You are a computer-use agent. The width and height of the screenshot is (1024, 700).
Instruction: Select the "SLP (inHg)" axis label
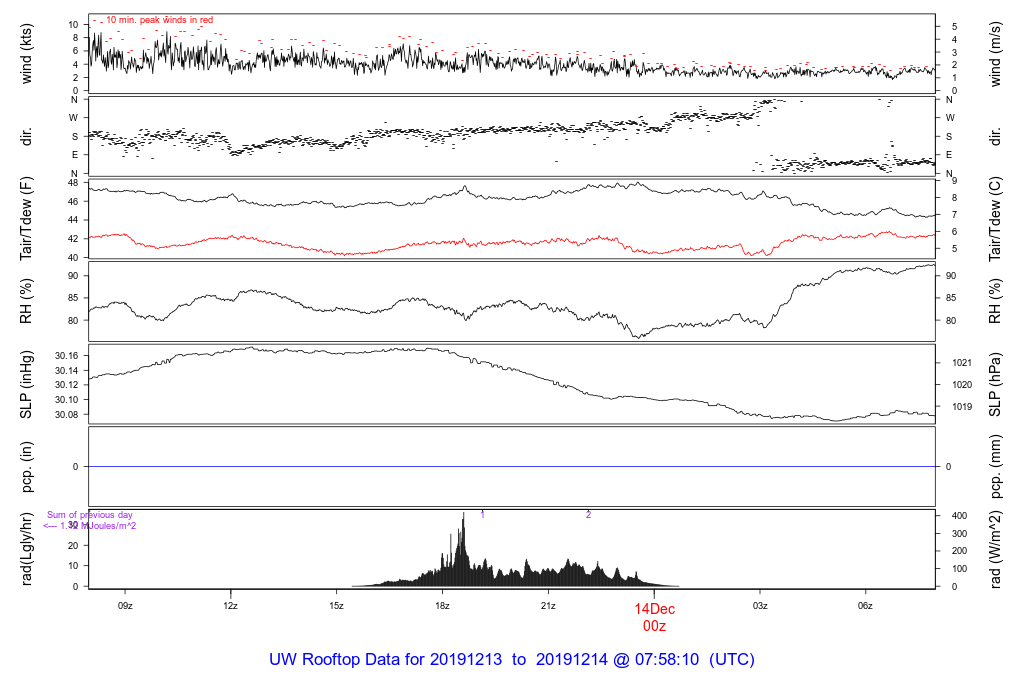26,384
